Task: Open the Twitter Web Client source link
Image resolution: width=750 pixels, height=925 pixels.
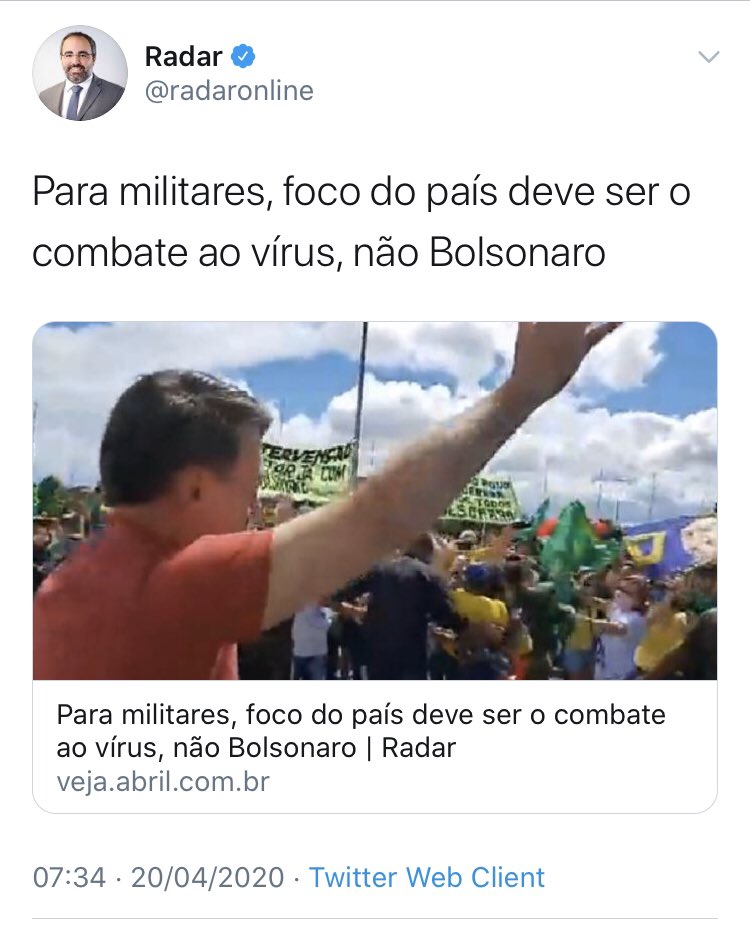Action: click(x=427, y=877)
